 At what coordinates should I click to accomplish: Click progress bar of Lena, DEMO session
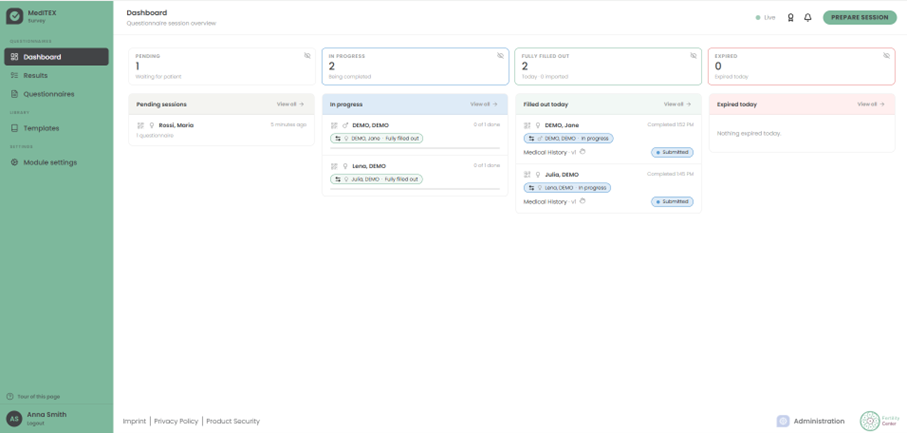(x=415, y=189)
